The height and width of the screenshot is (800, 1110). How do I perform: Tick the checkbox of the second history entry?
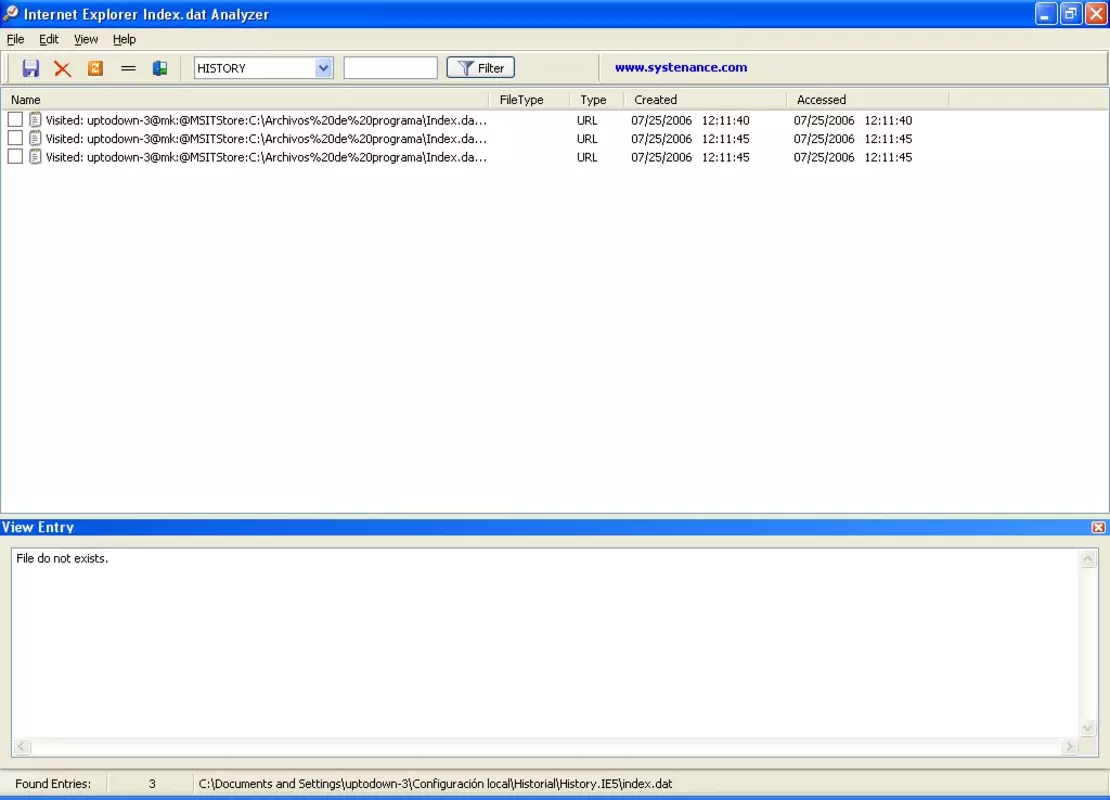tap(15, 138)
